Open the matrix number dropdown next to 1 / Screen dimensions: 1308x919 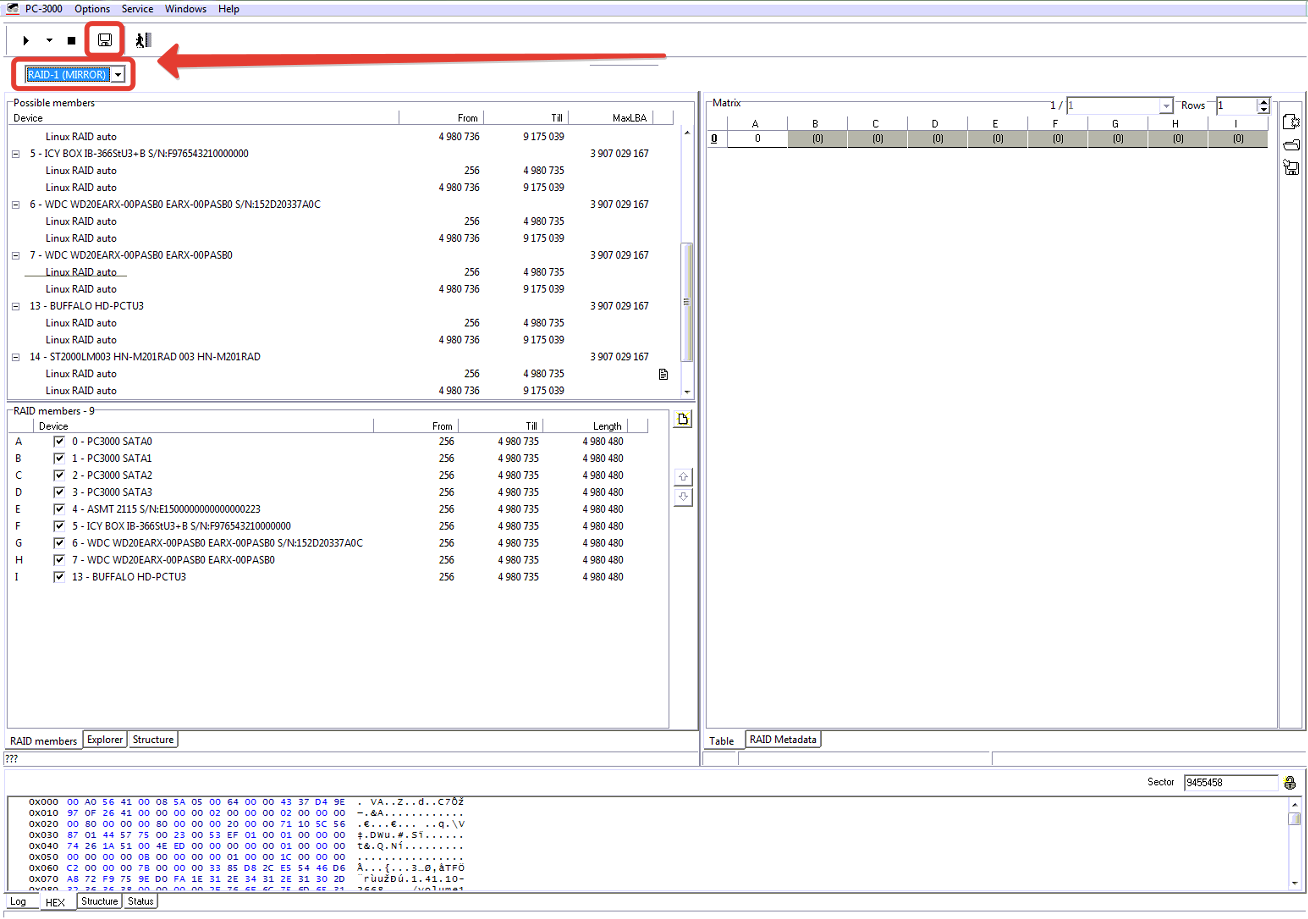tap(1165, 105)
